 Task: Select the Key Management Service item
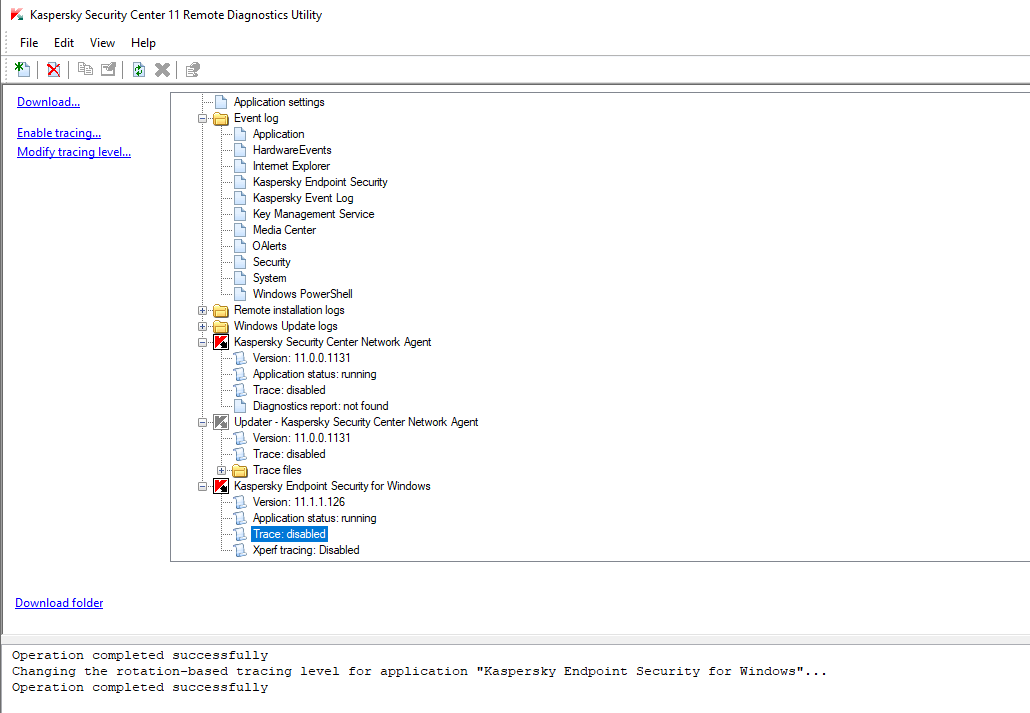point(314,214)
